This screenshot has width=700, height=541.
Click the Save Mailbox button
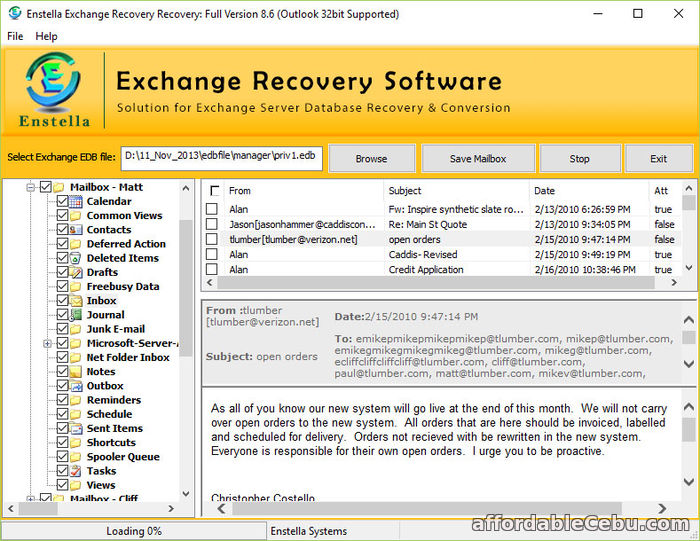[478, 158]
